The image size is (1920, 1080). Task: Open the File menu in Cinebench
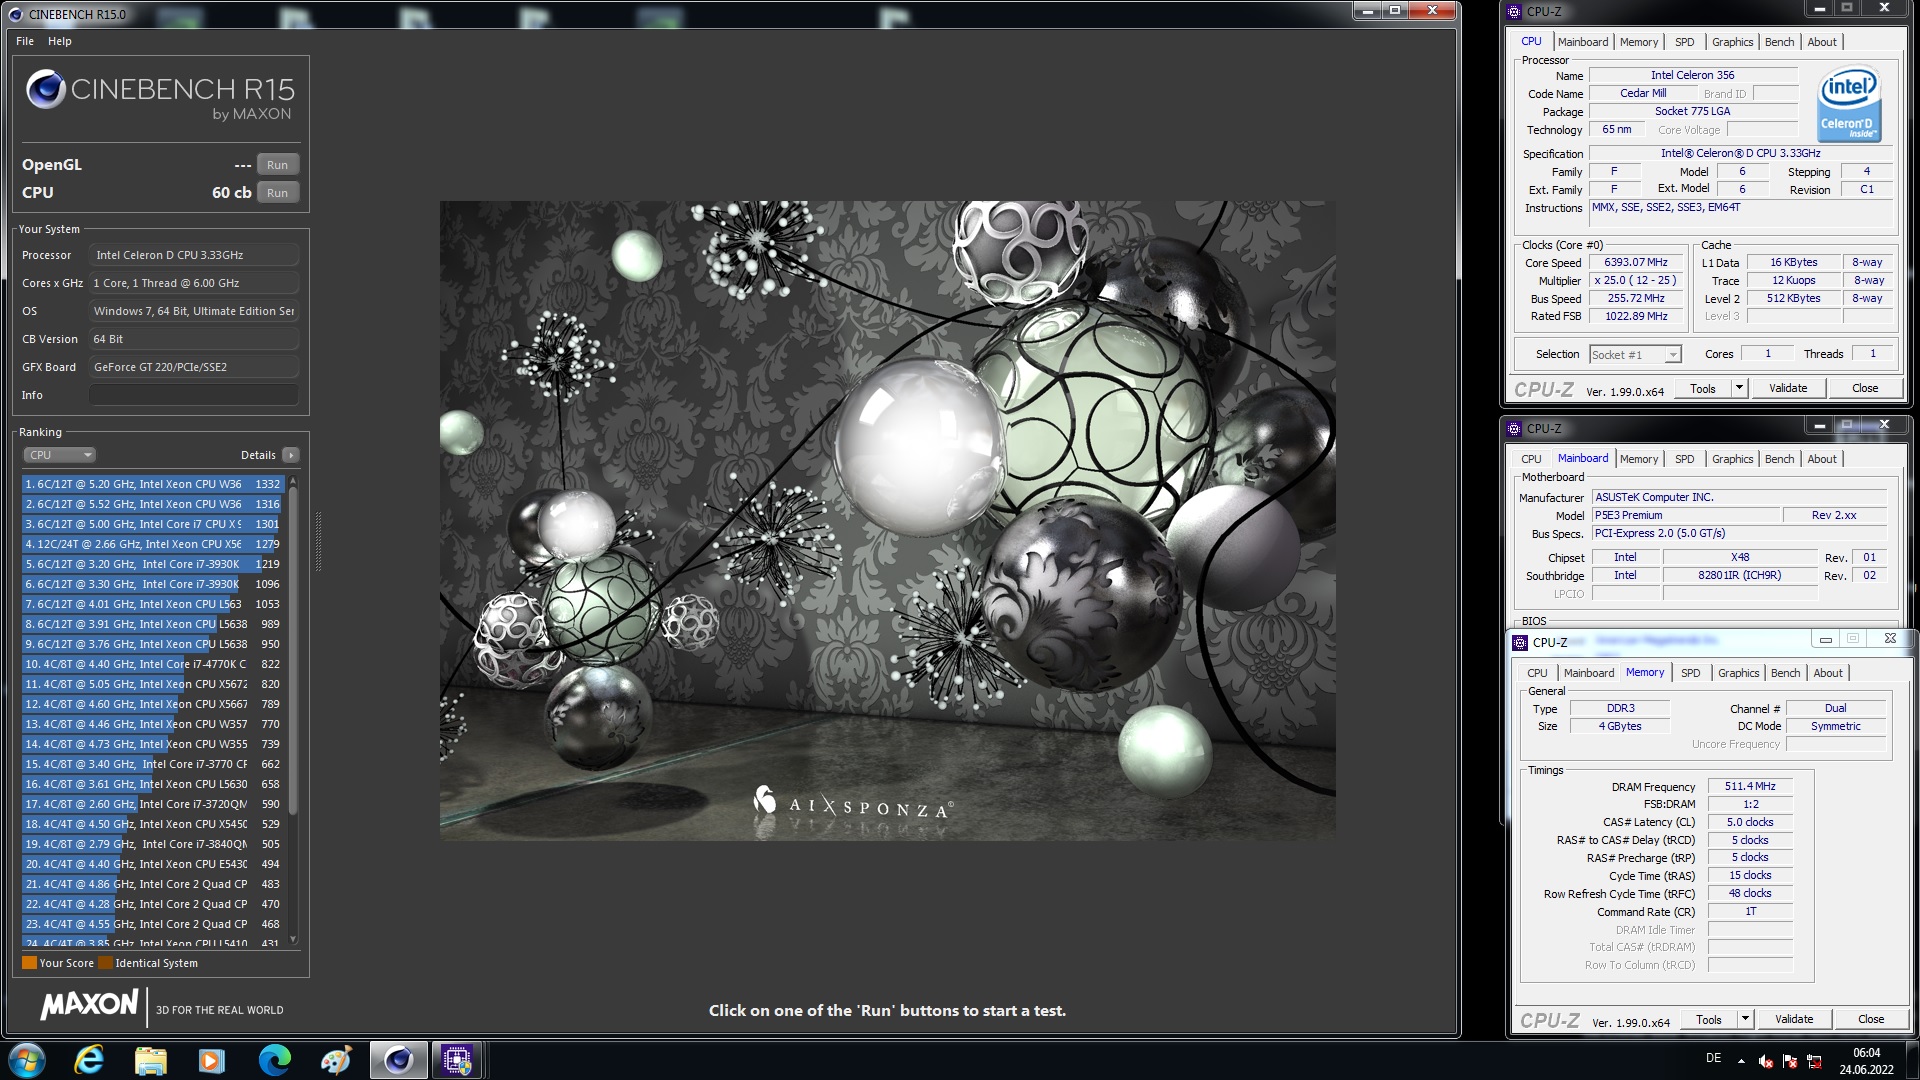[25, 41]
